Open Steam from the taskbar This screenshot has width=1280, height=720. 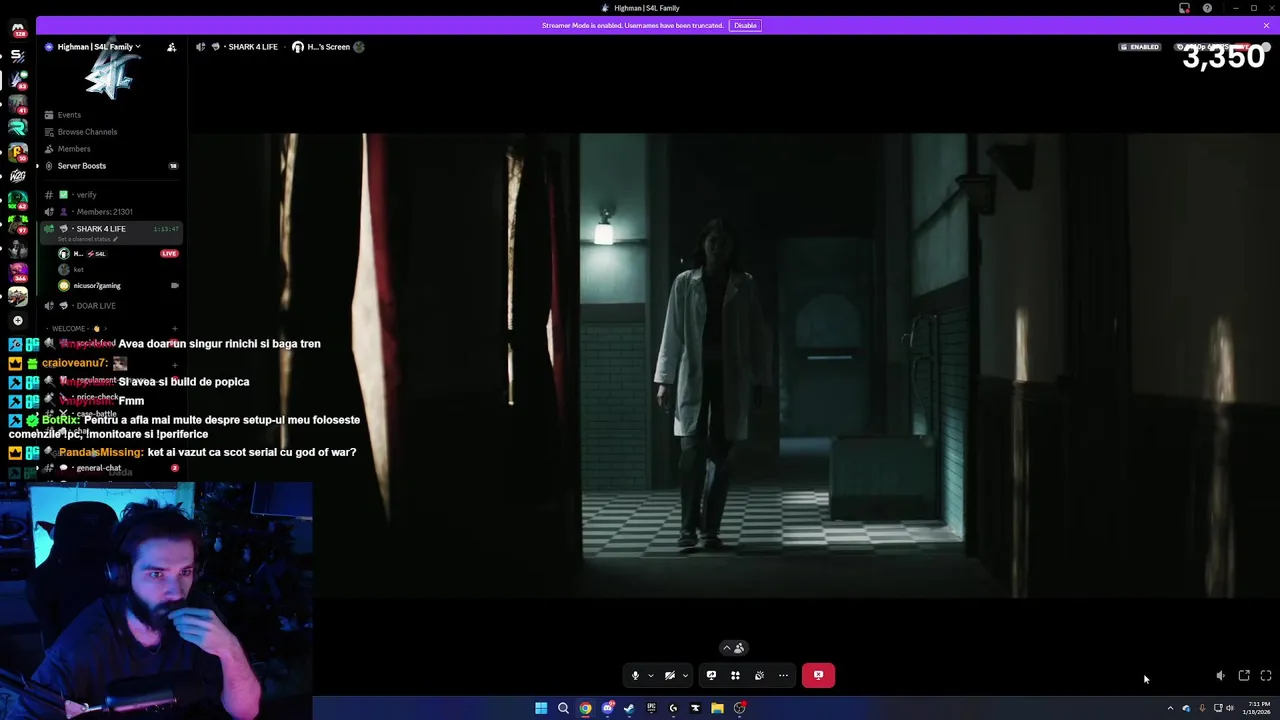point(629,708)
